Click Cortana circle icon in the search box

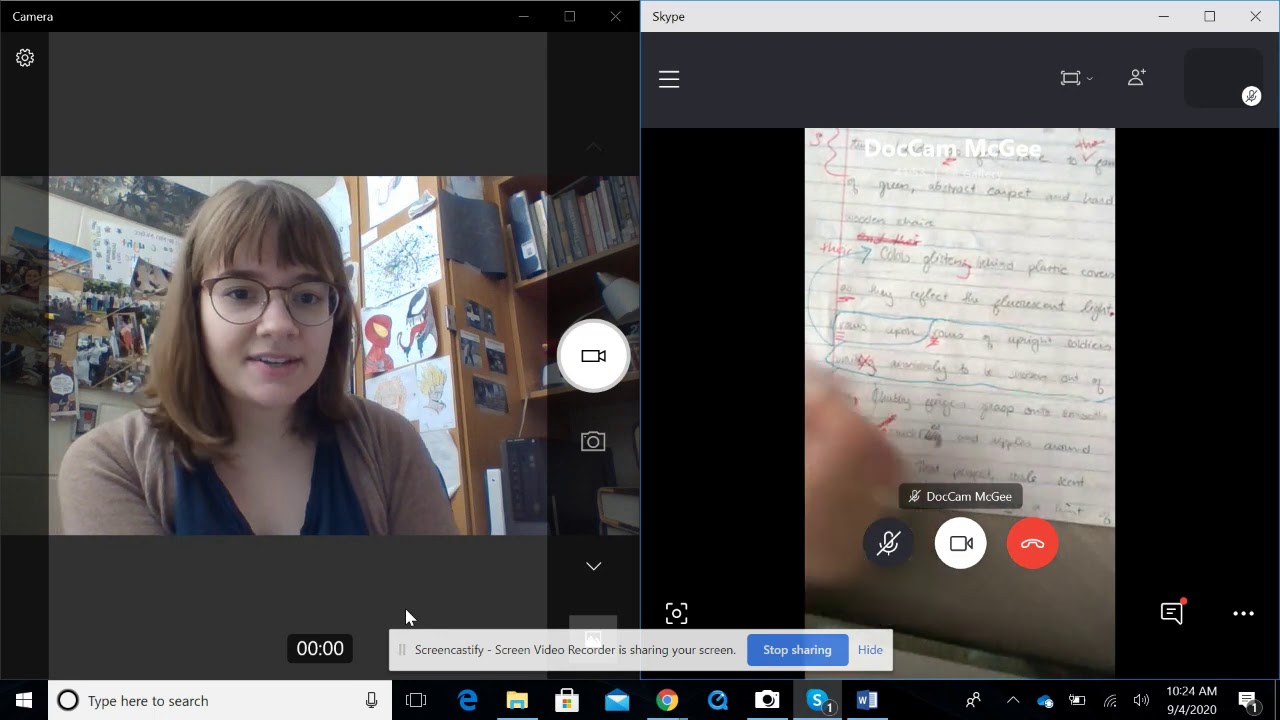click(x=68, y=701)
